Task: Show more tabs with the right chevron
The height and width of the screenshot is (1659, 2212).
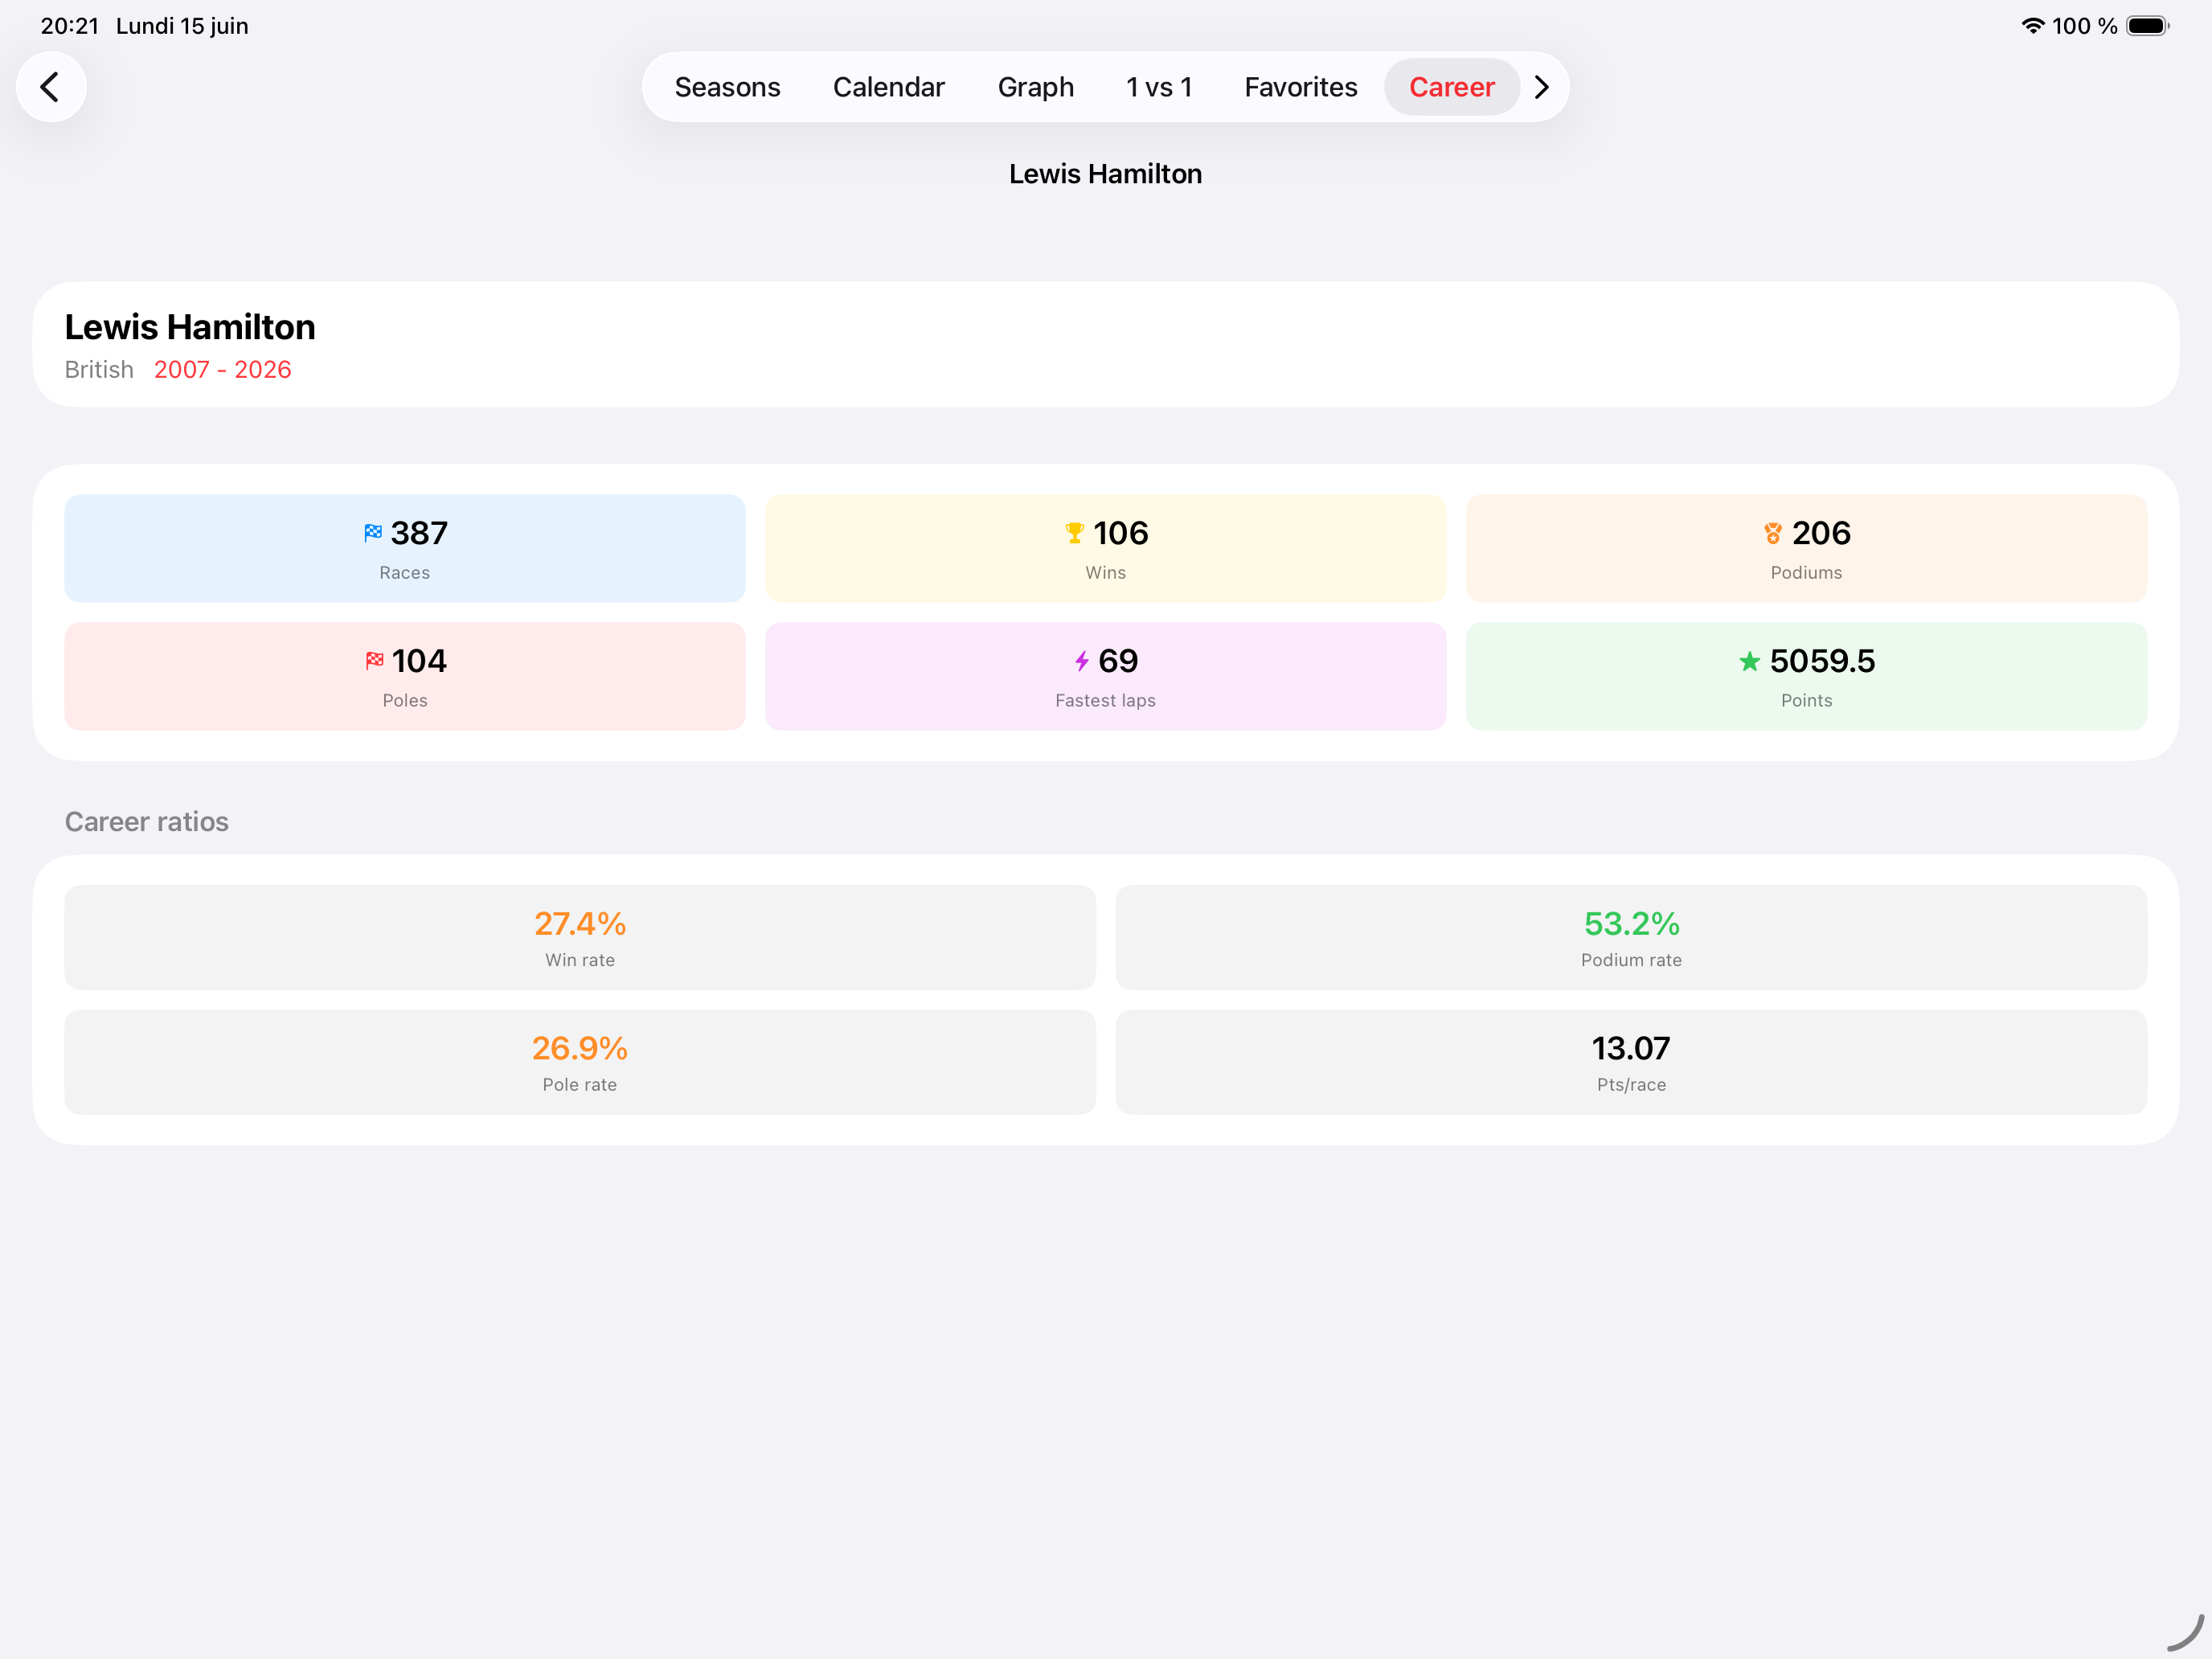Action: (1541, 87)
